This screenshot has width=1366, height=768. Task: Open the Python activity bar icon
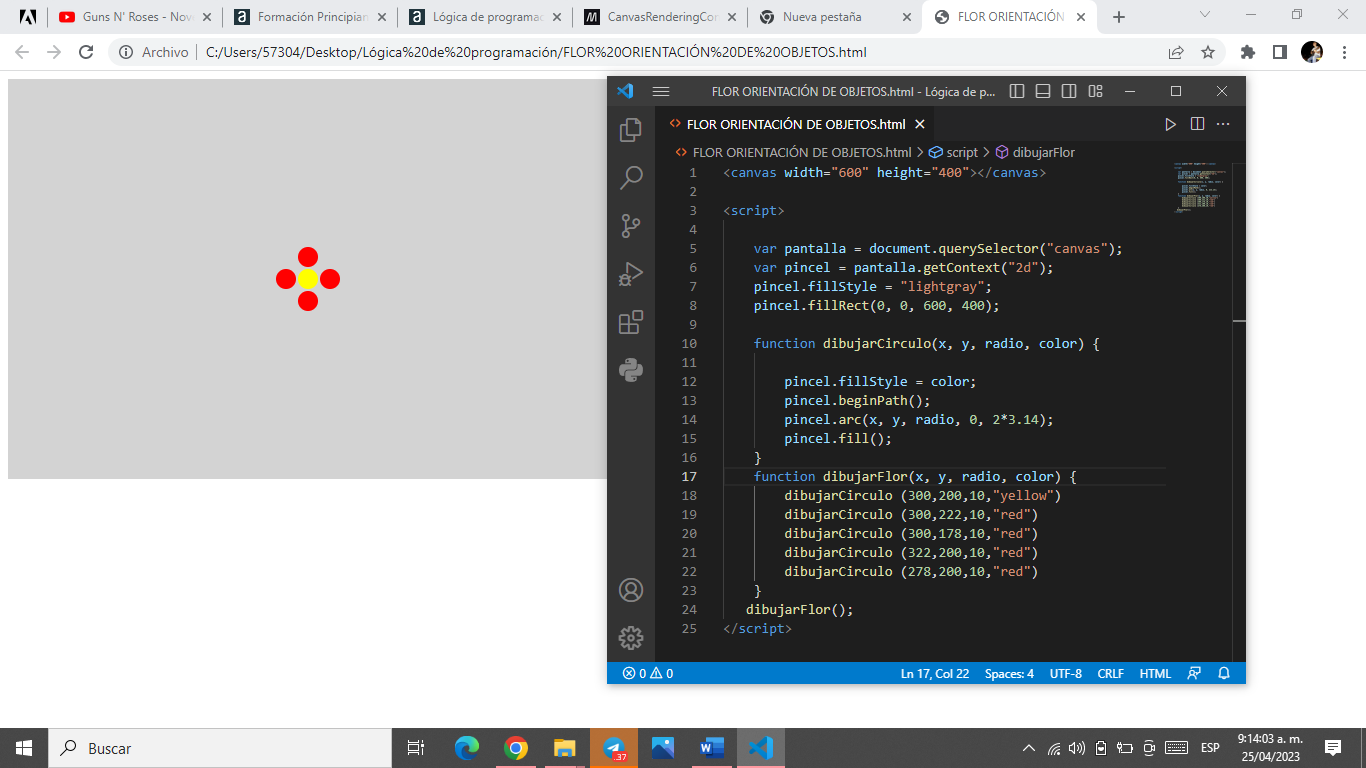[631, 370]
